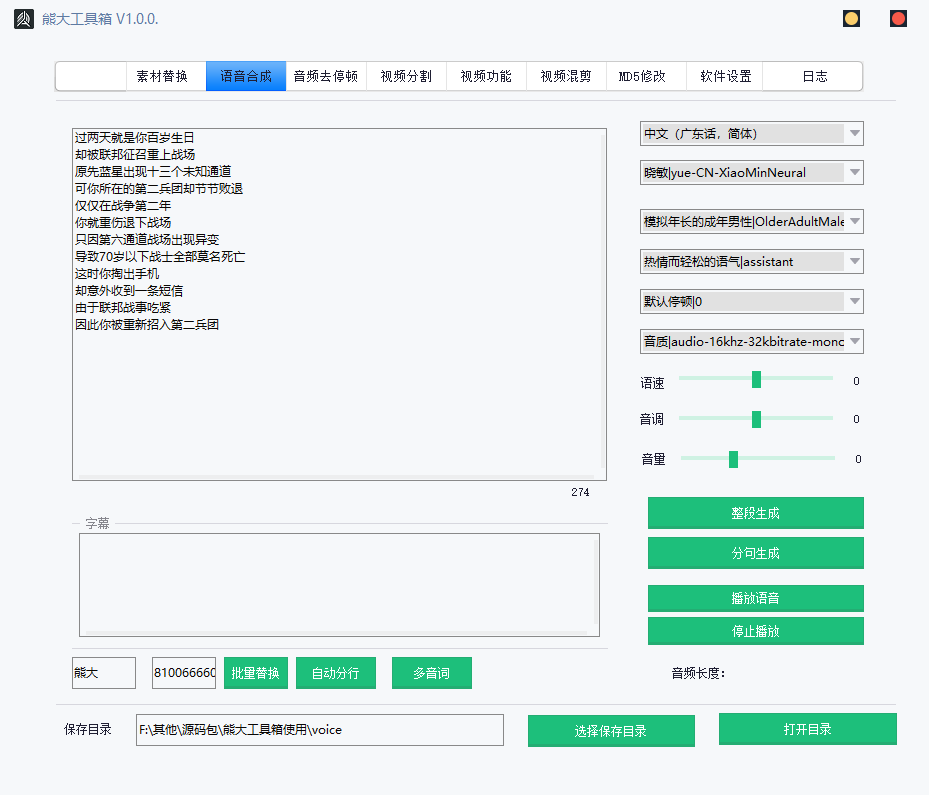This screenshot has width=929, height=795.
Task: Play audio with 播放语音 button
Action: [x=755, y=598]
